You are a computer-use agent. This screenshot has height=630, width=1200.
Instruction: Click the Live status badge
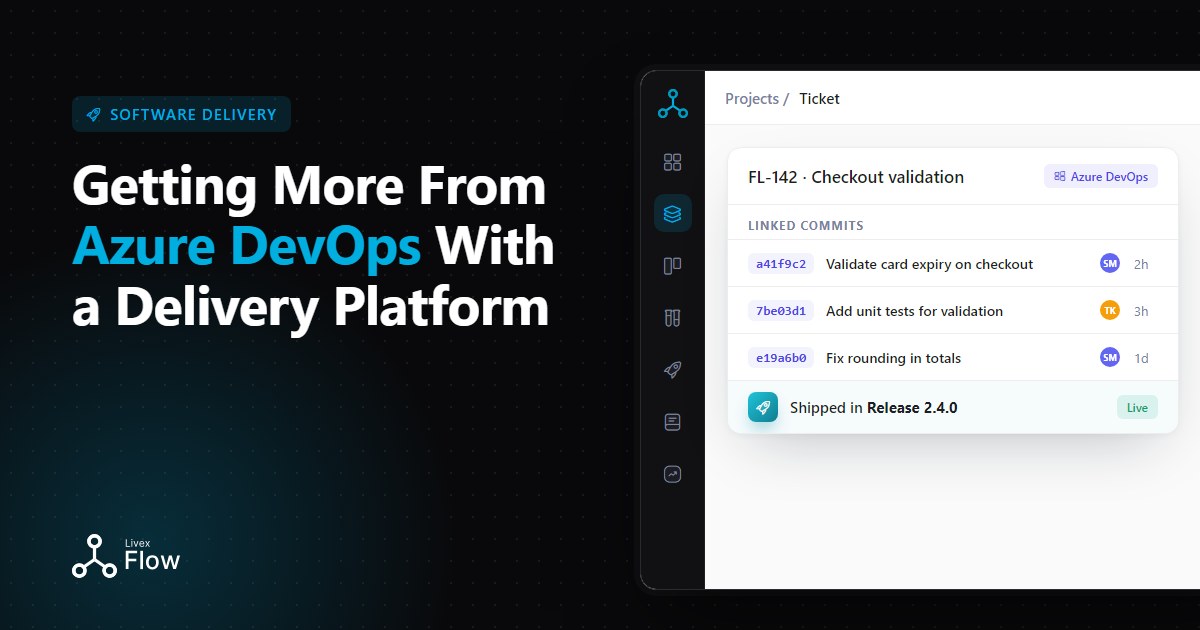1137,407
